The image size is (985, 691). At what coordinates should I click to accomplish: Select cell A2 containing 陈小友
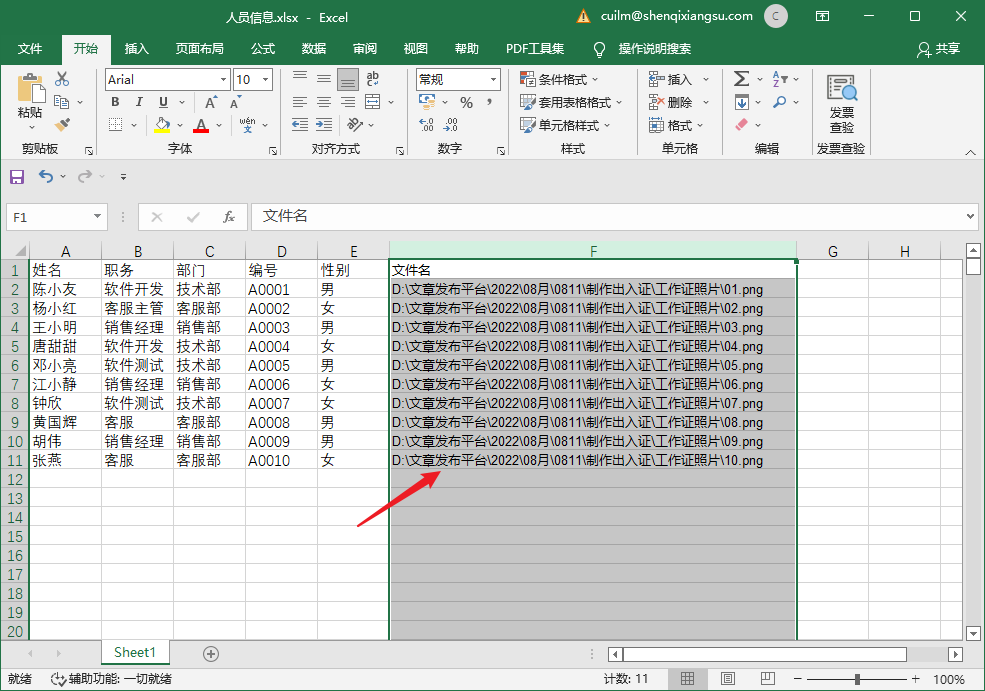tap(65, 290)
